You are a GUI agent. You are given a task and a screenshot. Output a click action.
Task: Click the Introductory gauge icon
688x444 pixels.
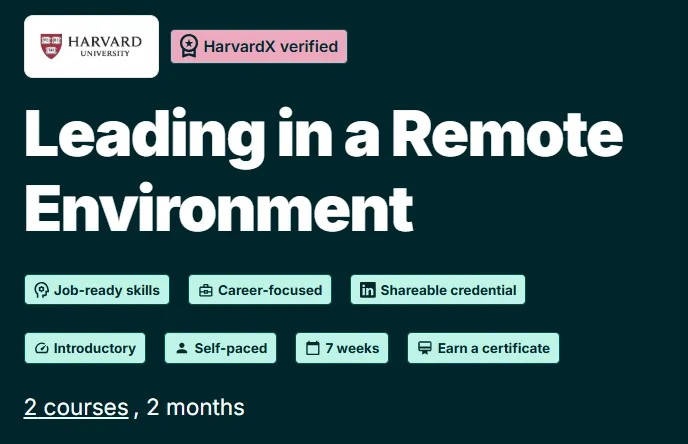41,348
